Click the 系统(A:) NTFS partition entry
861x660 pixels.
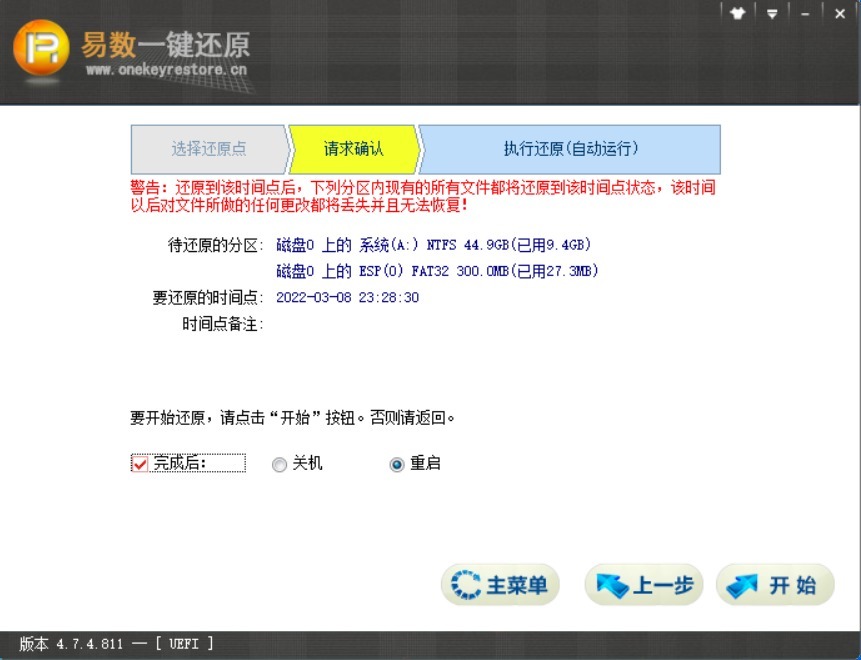tap(434, 244)
